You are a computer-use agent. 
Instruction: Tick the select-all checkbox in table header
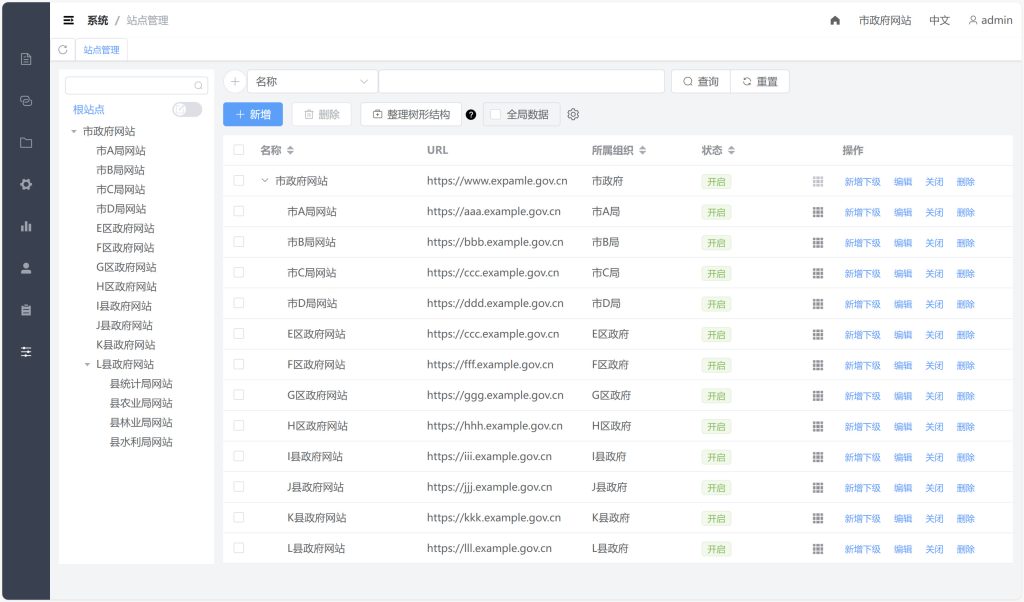point(239,150)
